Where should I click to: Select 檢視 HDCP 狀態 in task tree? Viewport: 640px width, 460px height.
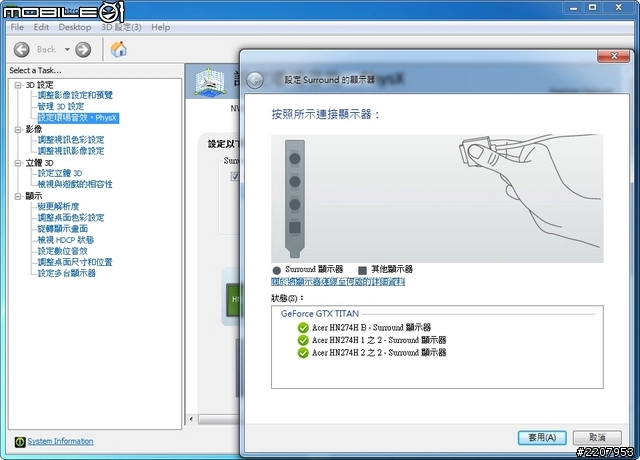point(66,240)
